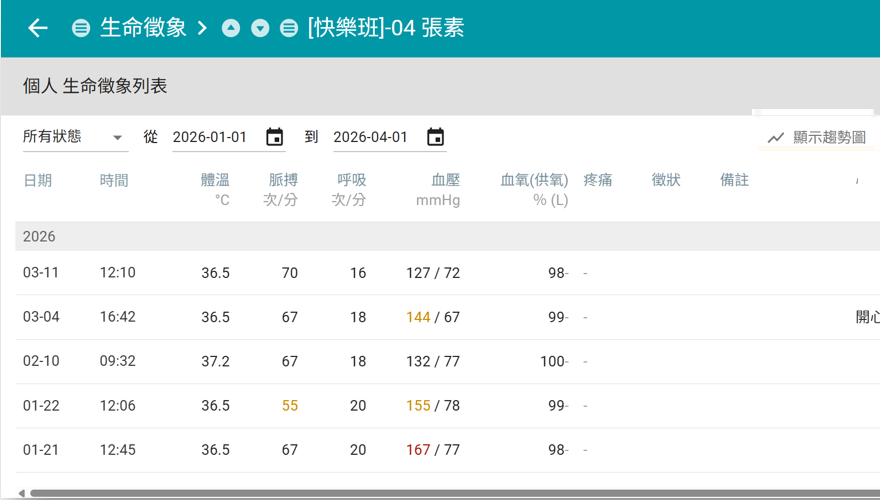
Task: Select the 01-22 date record
Action: [x=41, y=405]
